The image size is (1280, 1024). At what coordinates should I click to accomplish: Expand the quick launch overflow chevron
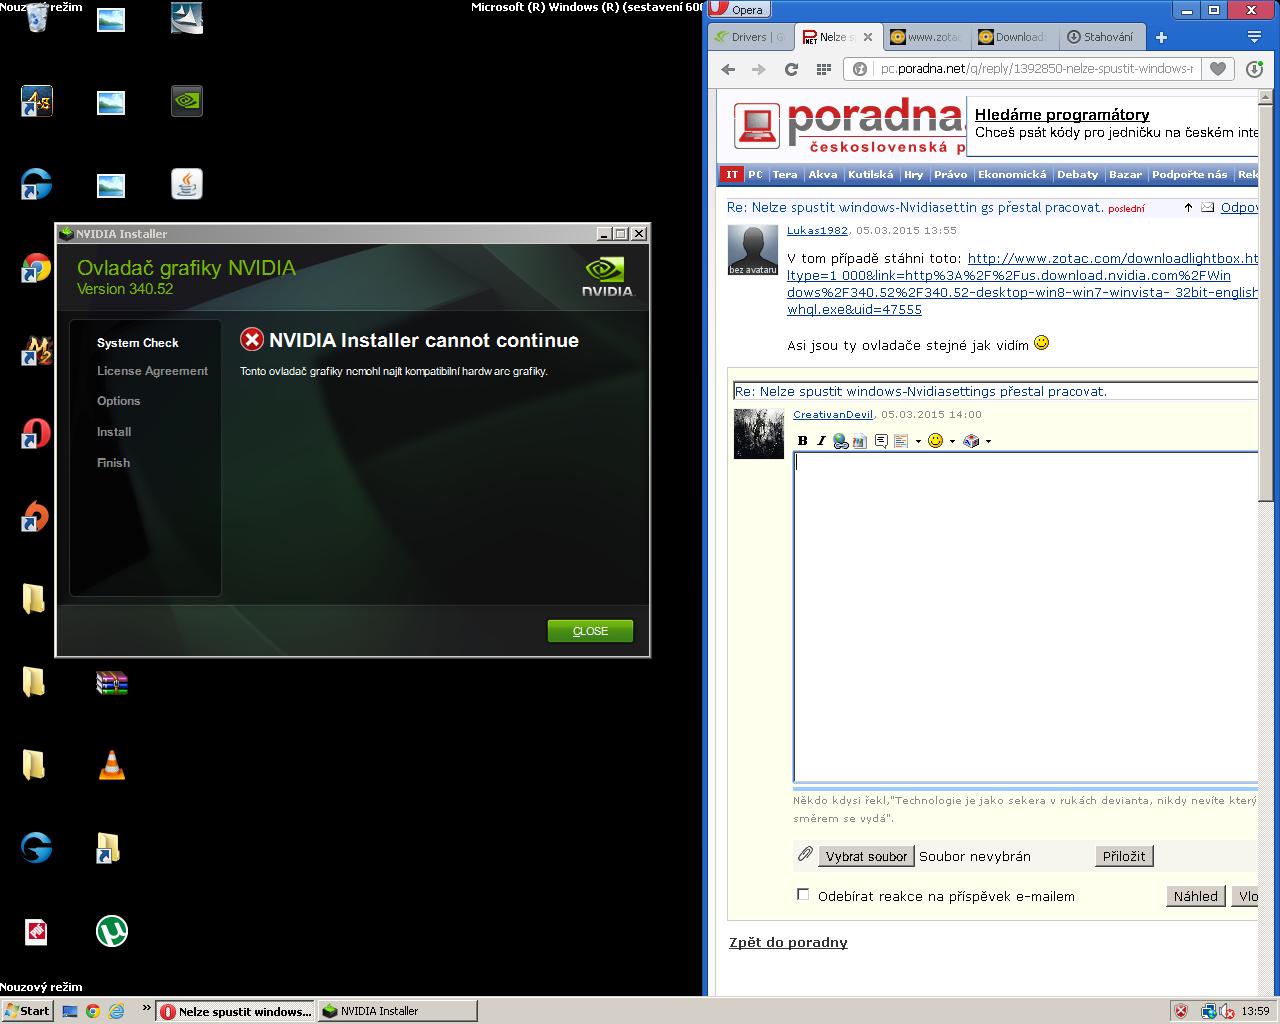(146, 1008)
